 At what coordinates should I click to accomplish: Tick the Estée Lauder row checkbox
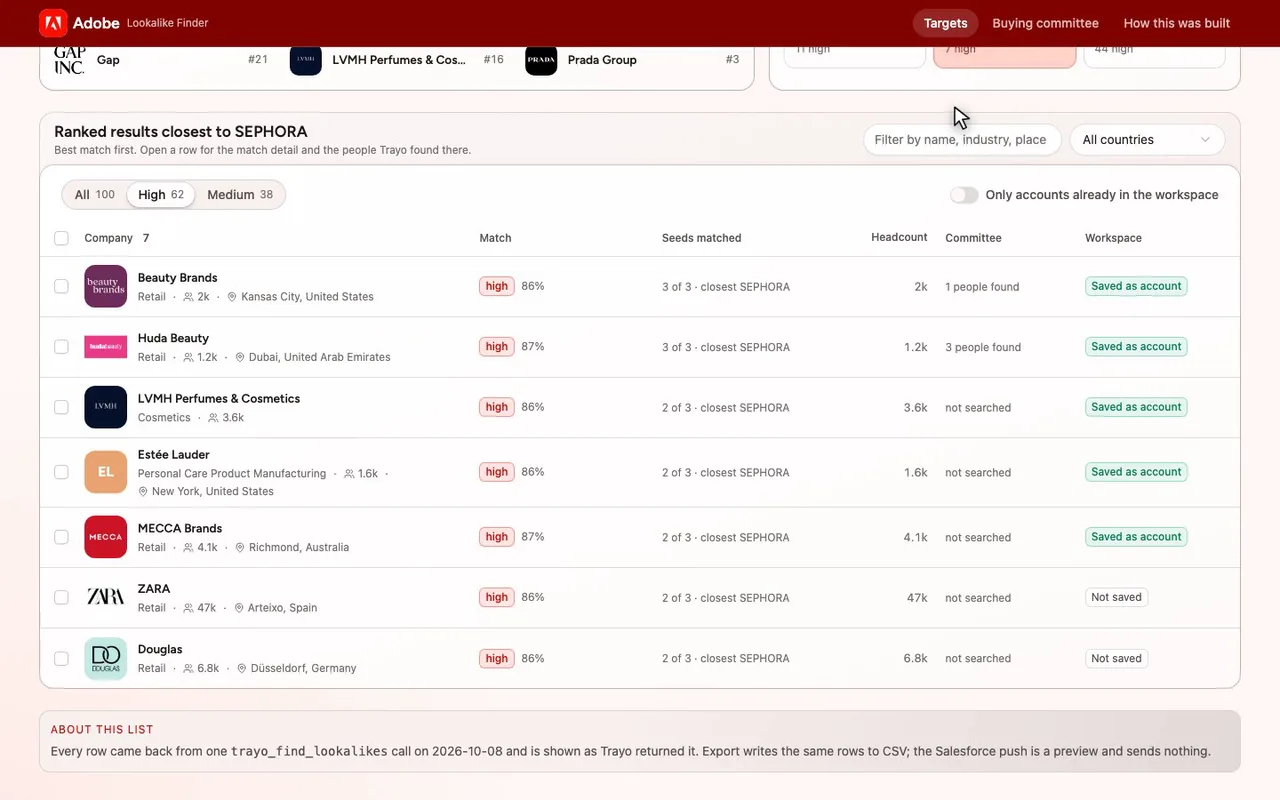point(61,472)
